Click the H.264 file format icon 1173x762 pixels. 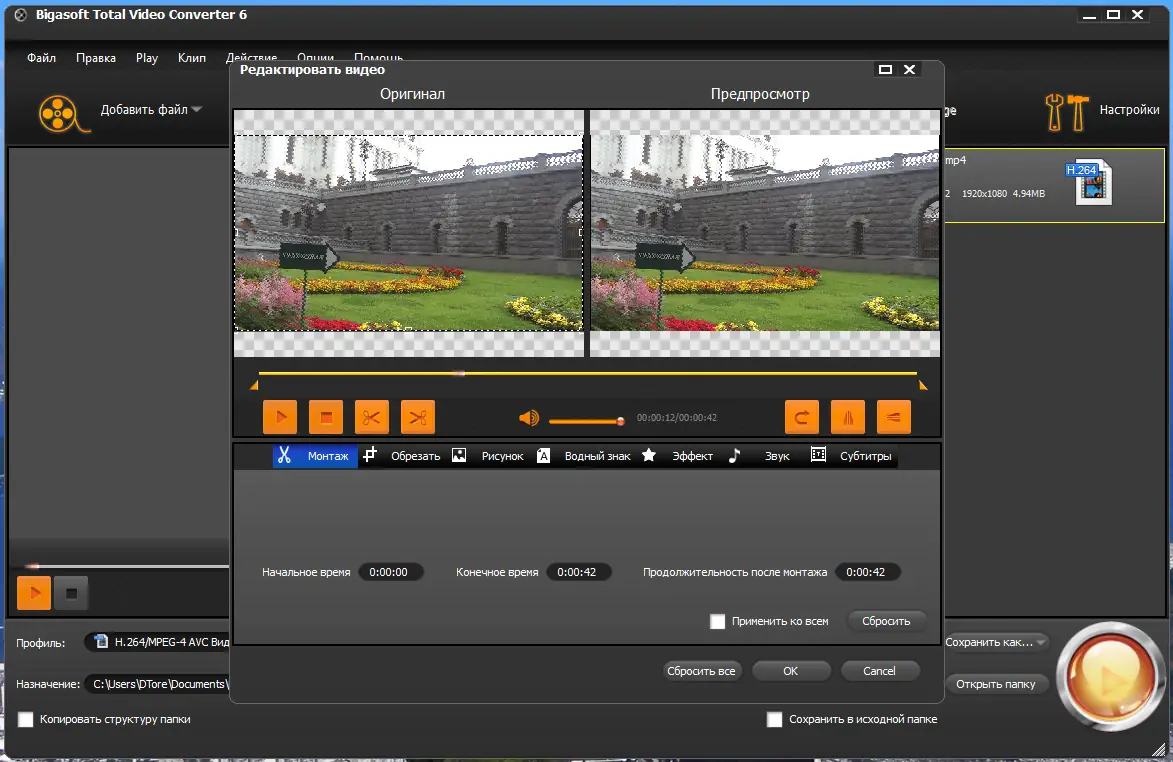(x=1091, y=183)
